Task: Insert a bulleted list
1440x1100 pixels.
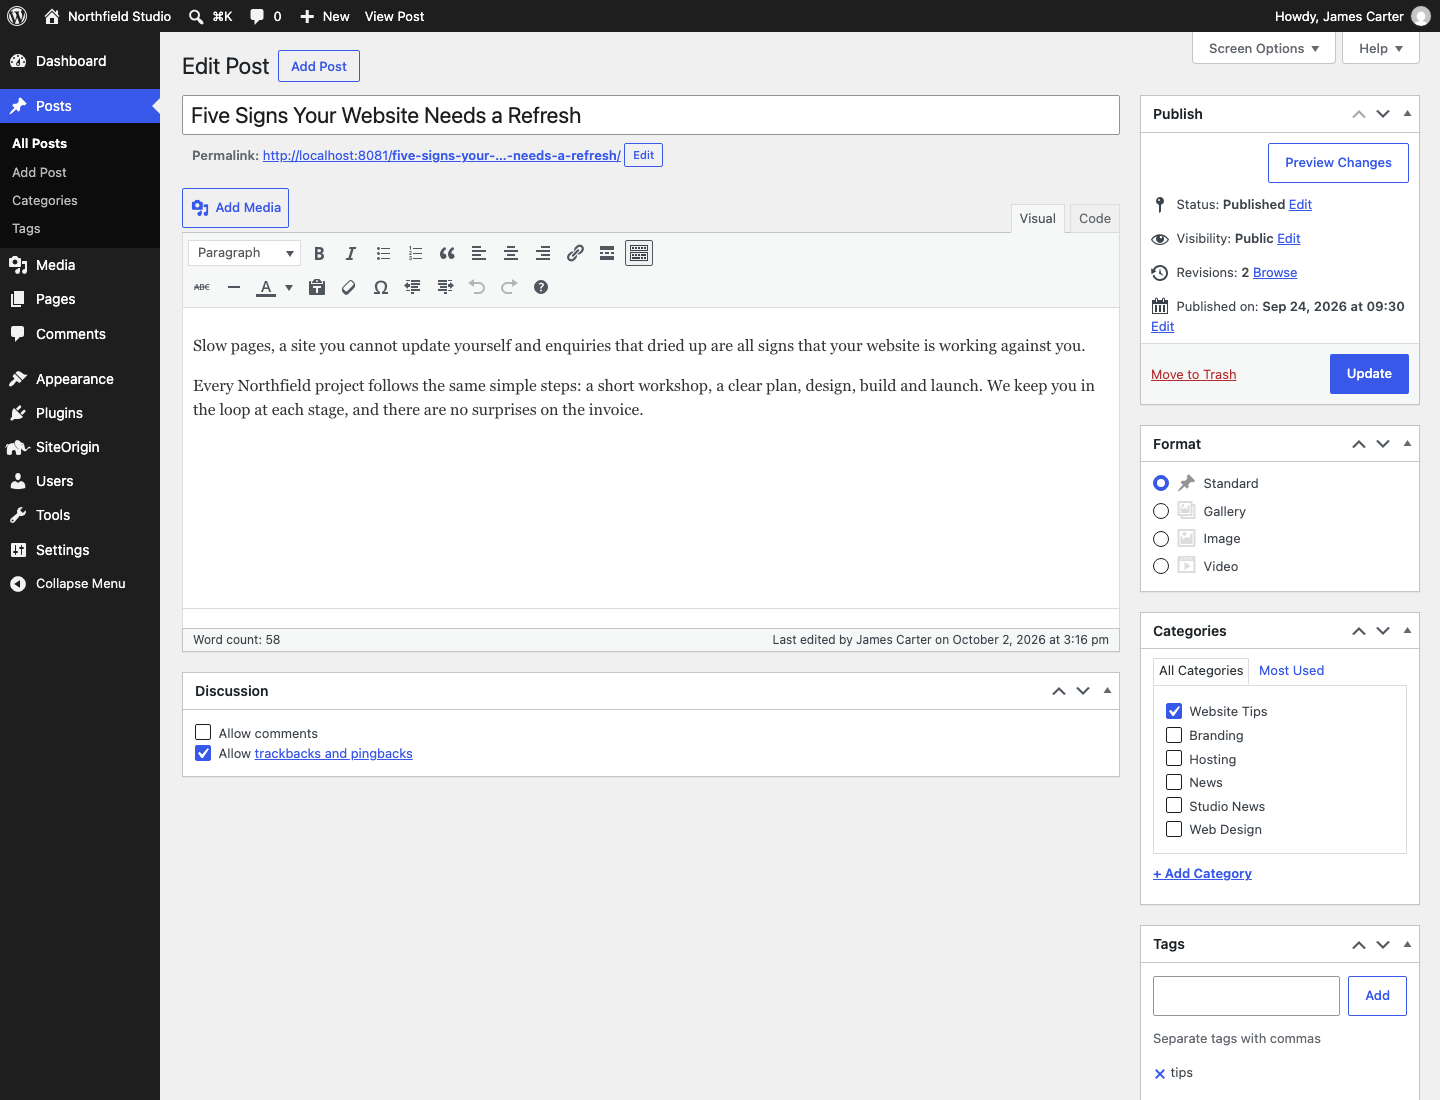Action: 383,254
